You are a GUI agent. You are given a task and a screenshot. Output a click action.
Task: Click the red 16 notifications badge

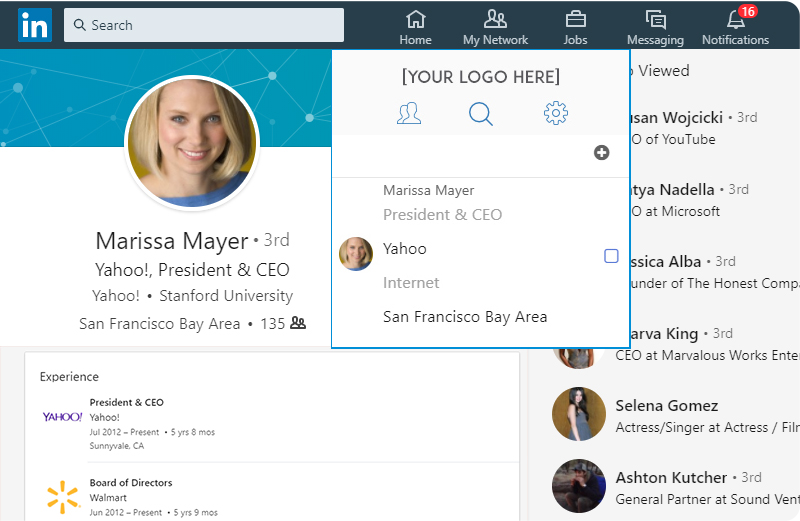tap(747, 11)
